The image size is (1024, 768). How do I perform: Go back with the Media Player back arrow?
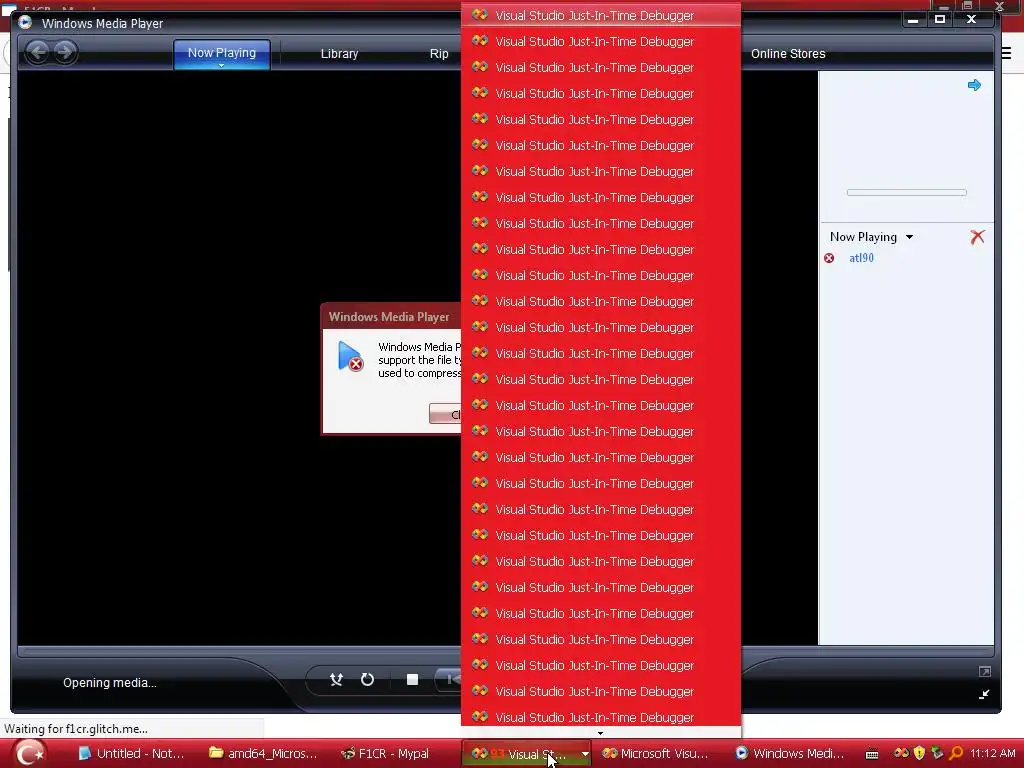pos(37,52)
